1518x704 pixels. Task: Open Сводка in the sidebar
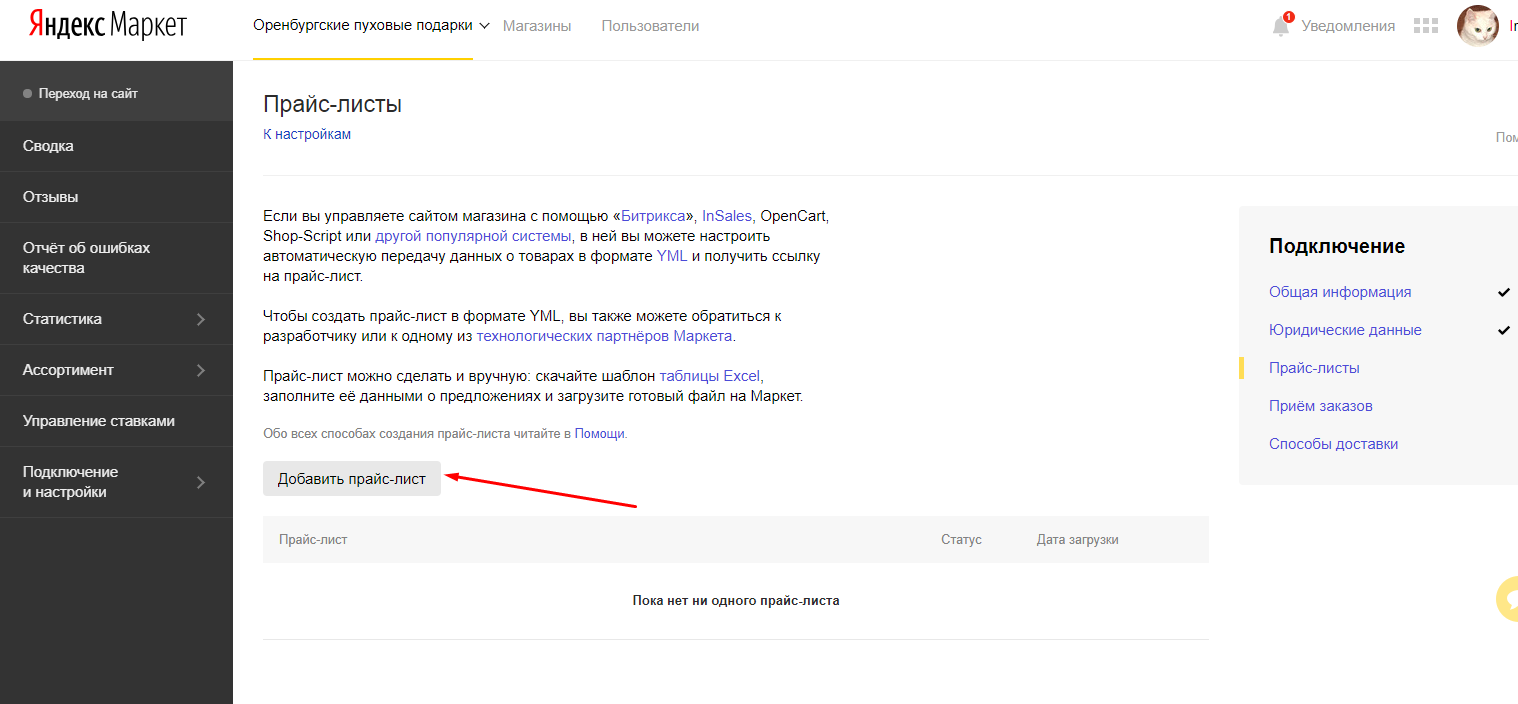pyautogui.click(x=116, y=146)
